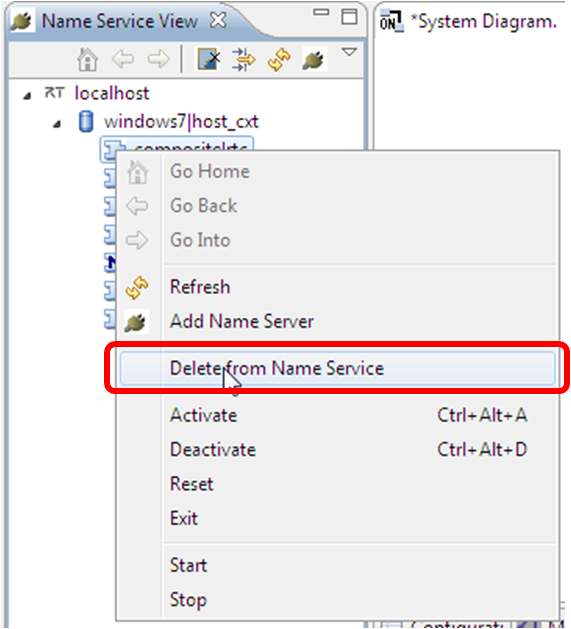
Task: Click the refresh icon next to Refresh menu item
Action: click(x=137, y=287)
